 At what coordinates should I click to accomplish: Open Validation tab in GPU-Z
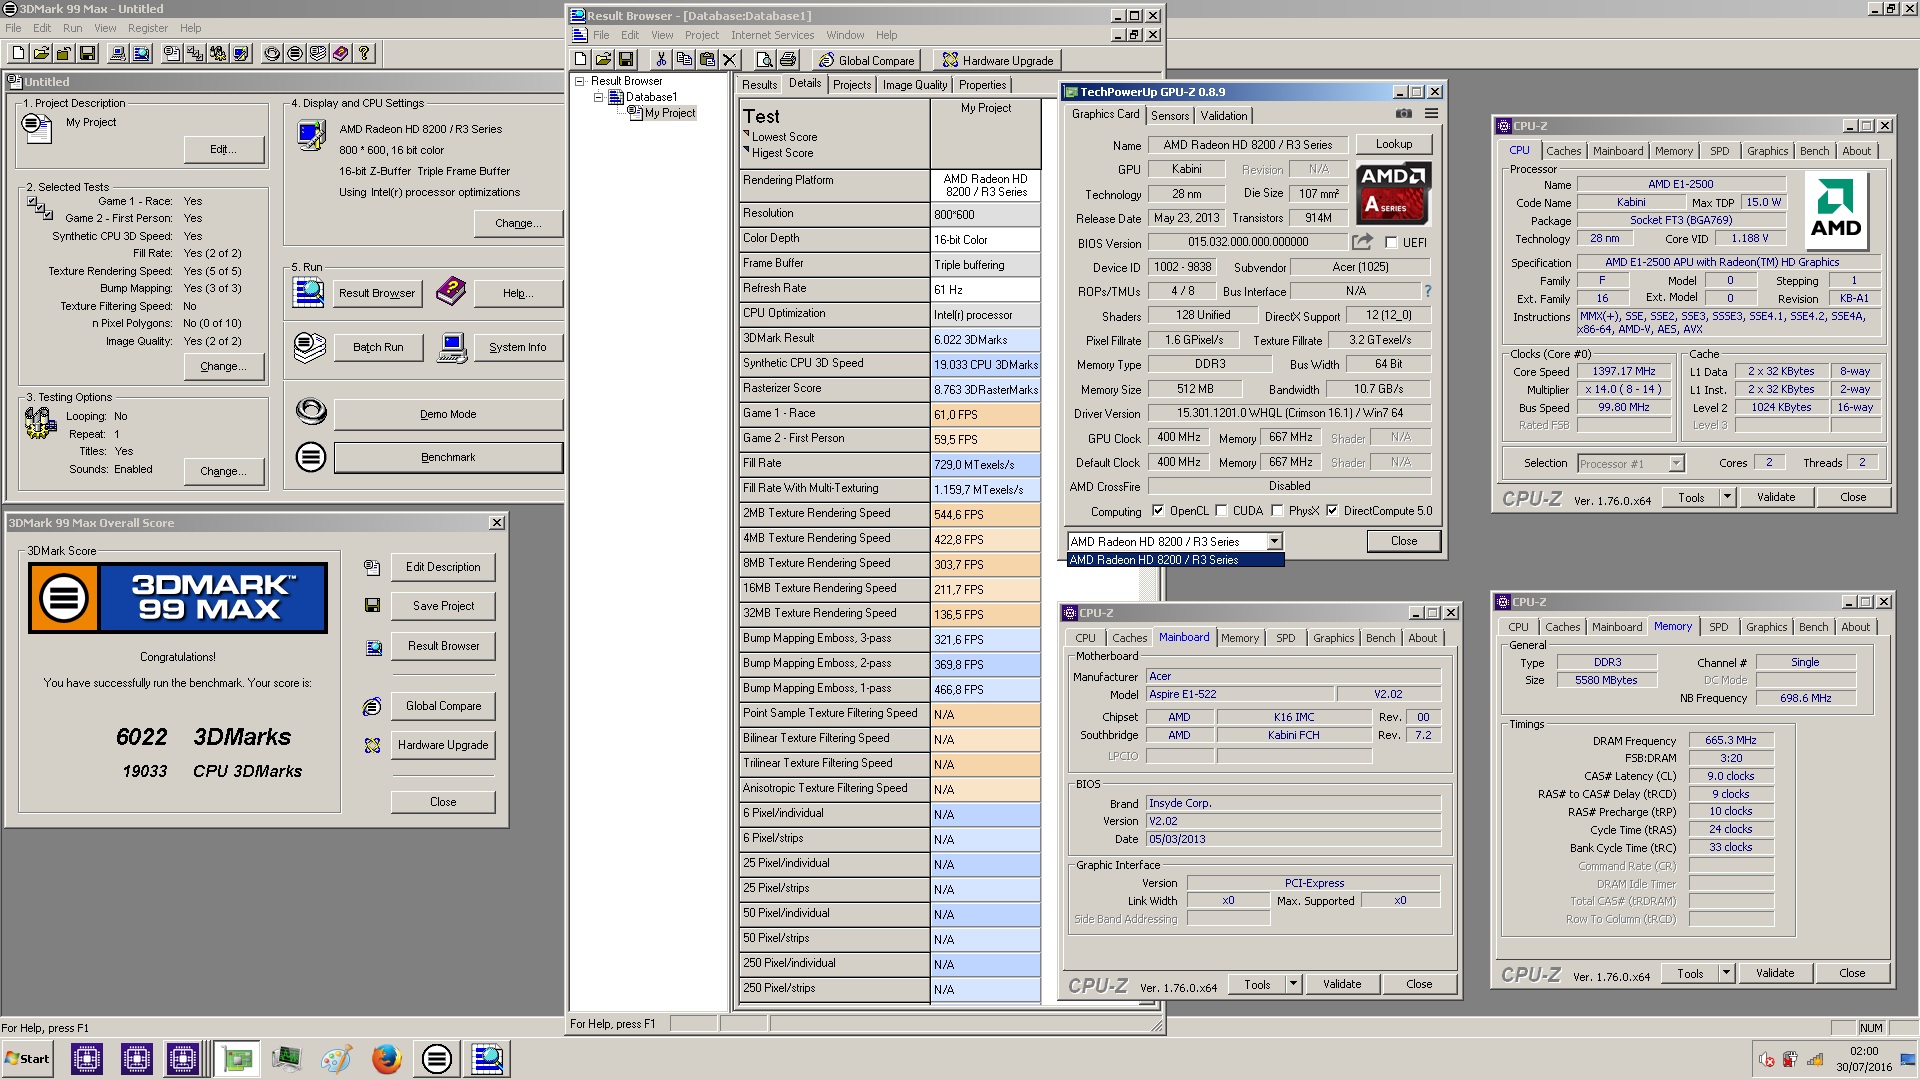click(x=1223, y=116)
